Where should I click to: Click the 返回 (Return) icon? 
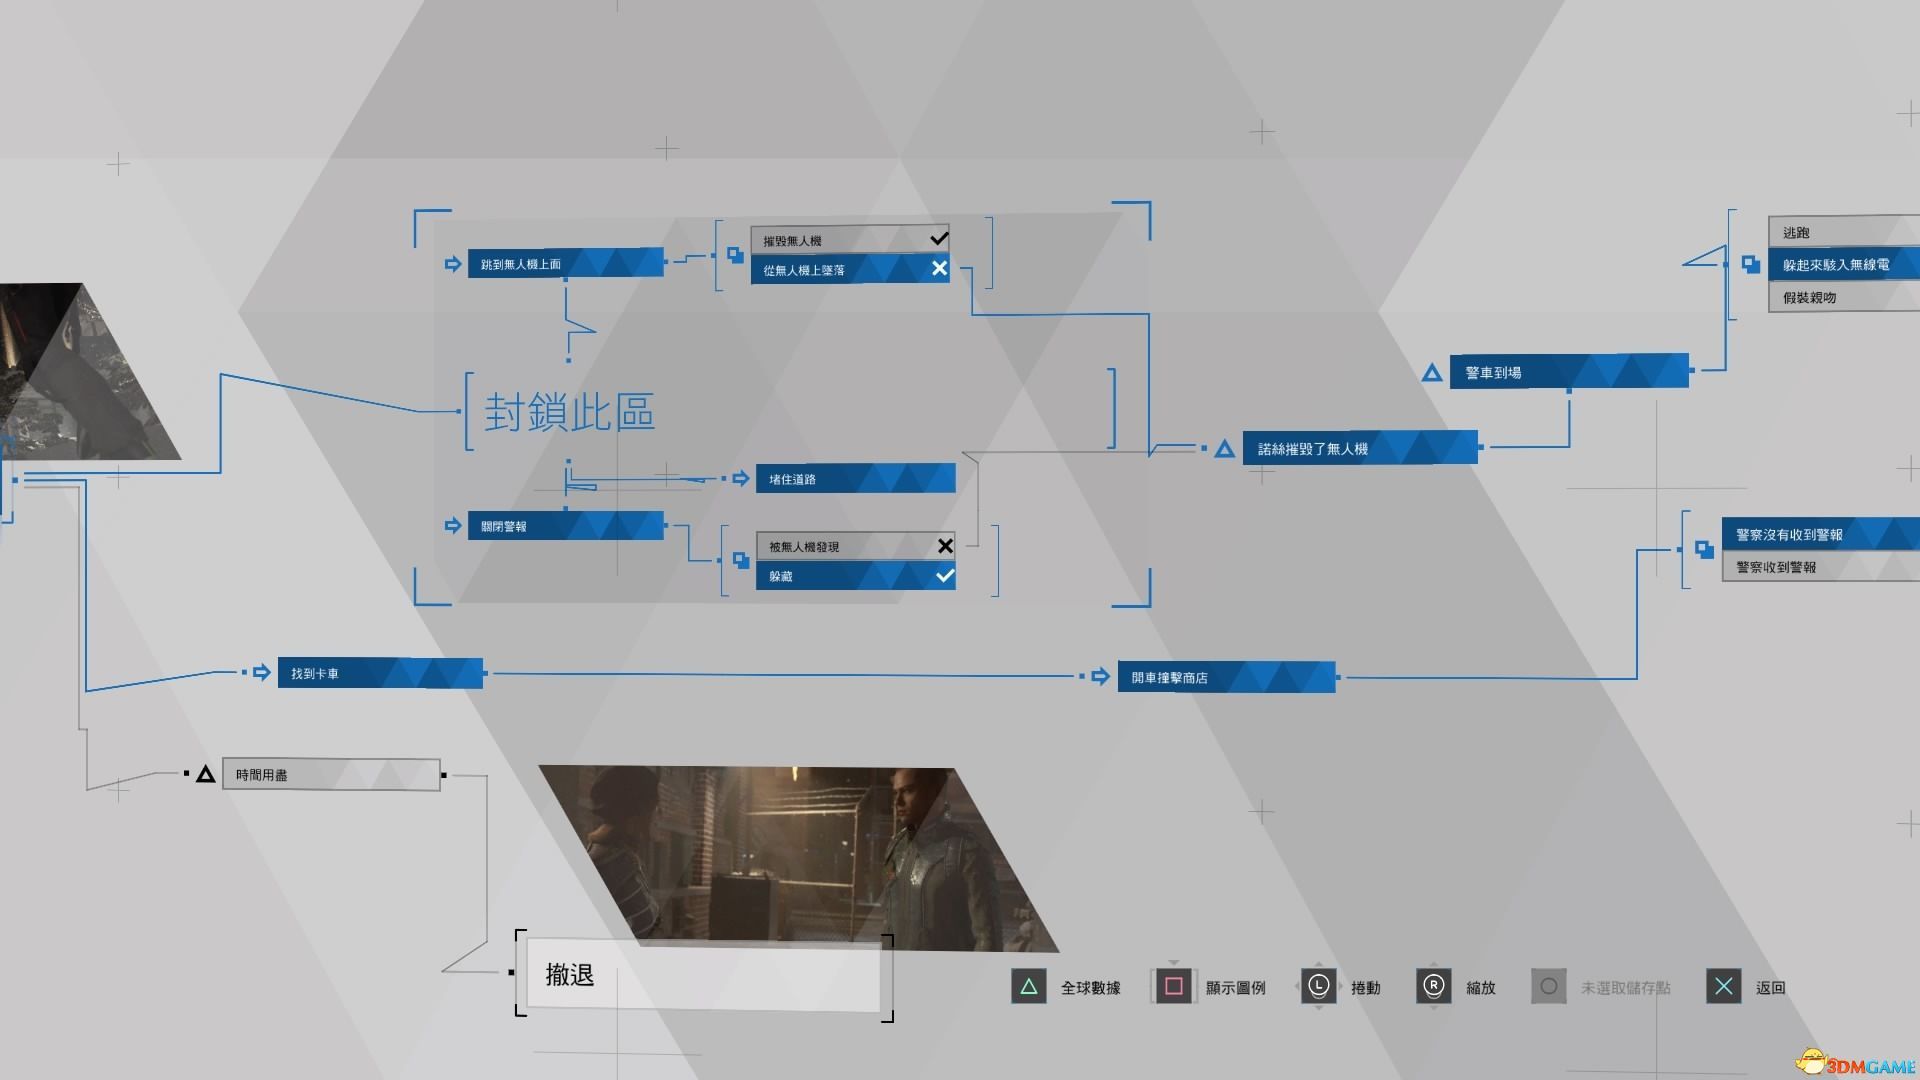click(1724, 986)
